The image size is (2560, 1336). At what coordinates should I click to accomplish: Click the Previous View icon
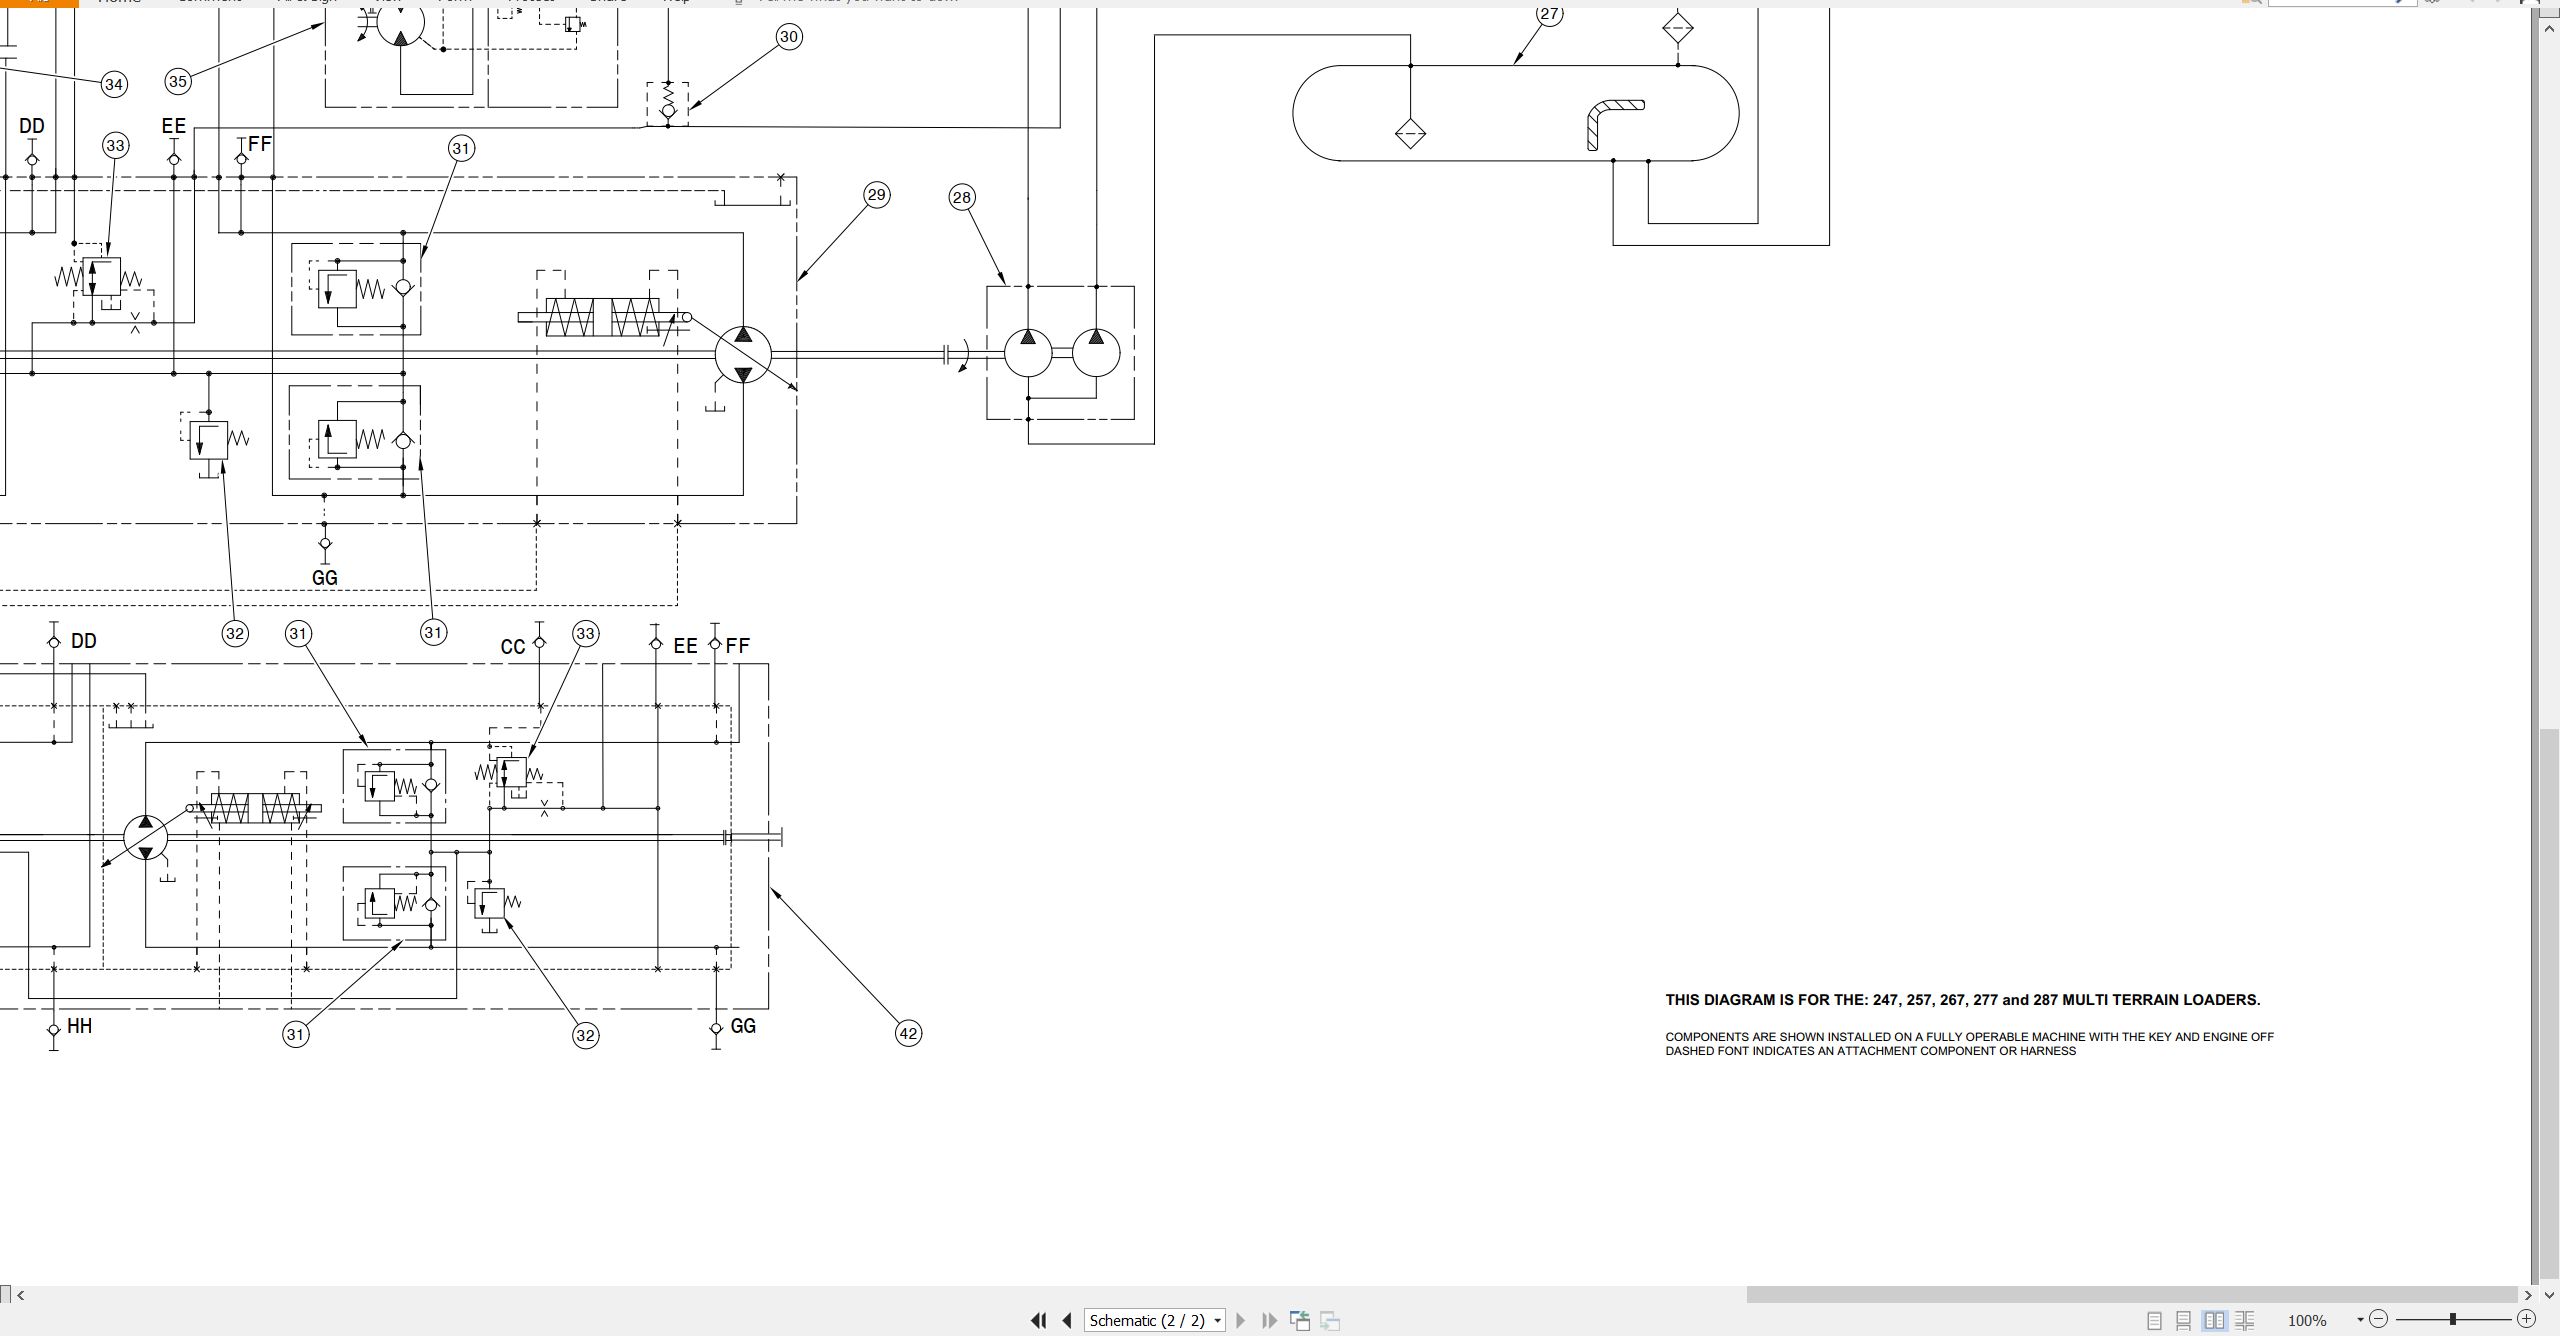pyautogui.click(x=1300, y=1320)
